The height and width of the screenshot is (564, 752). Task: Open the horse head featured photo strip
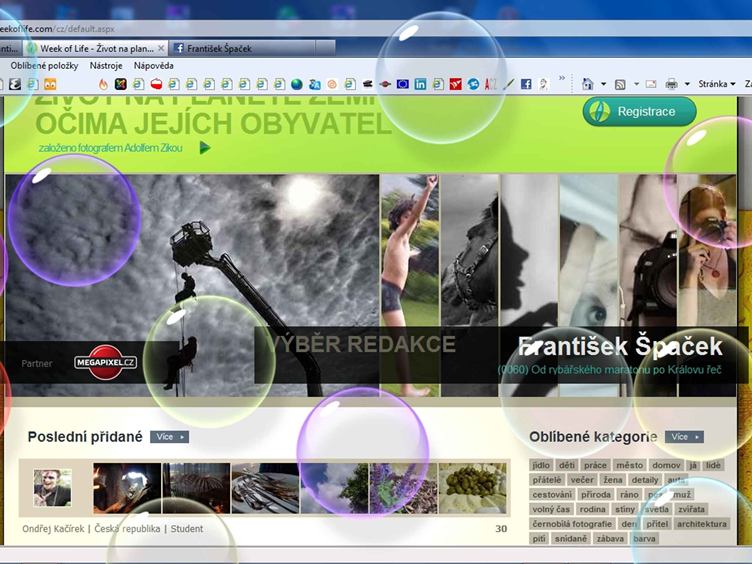470,285
